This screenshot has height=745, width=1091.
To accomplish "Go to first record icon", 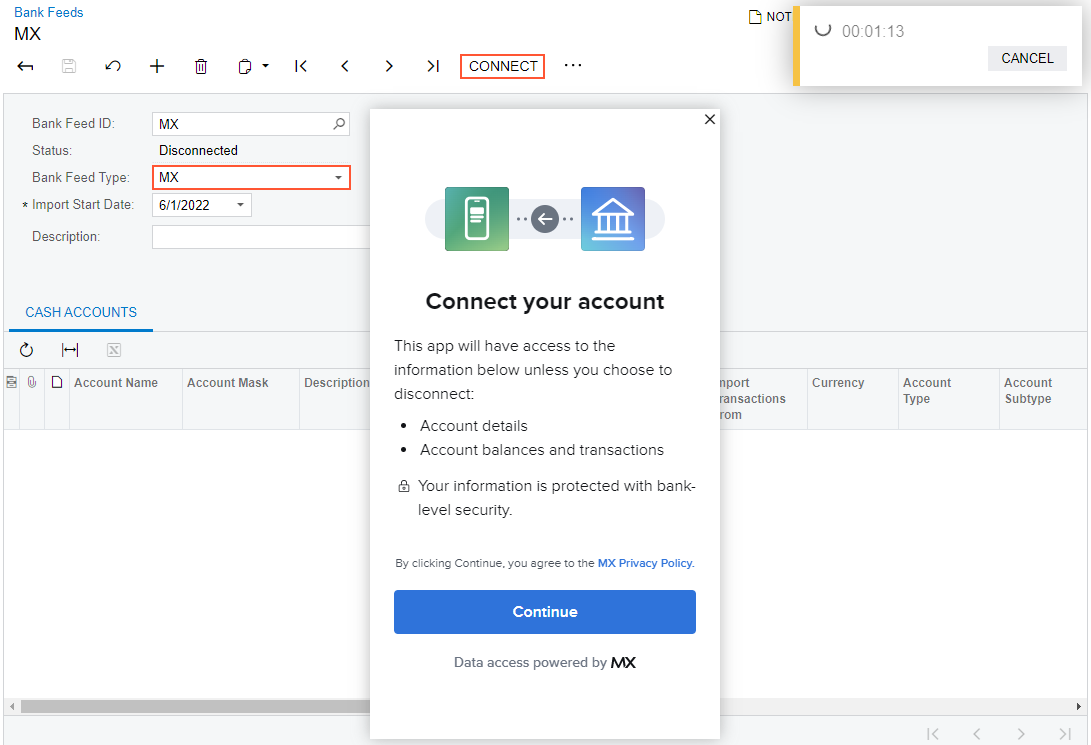I will (301, 66).
